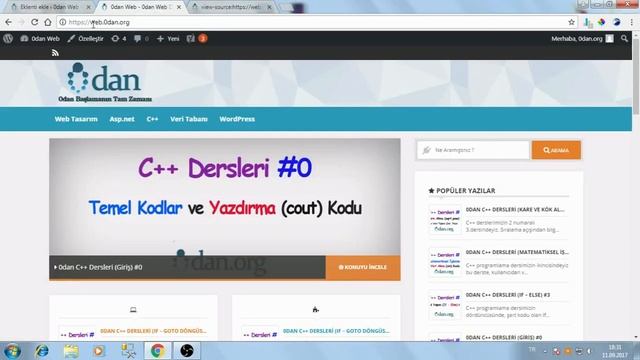Open Merhaba, 0dan.org account menu
The width and height of the screenshot is (640, 360).
click(x=582, y=38)
